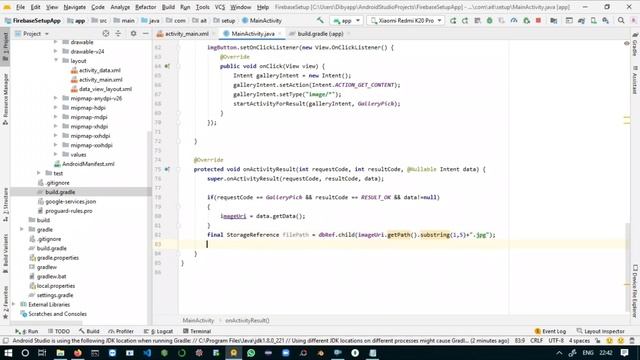Expand the test folder
This screenshot has width=640, height=360.
(39, 173)
